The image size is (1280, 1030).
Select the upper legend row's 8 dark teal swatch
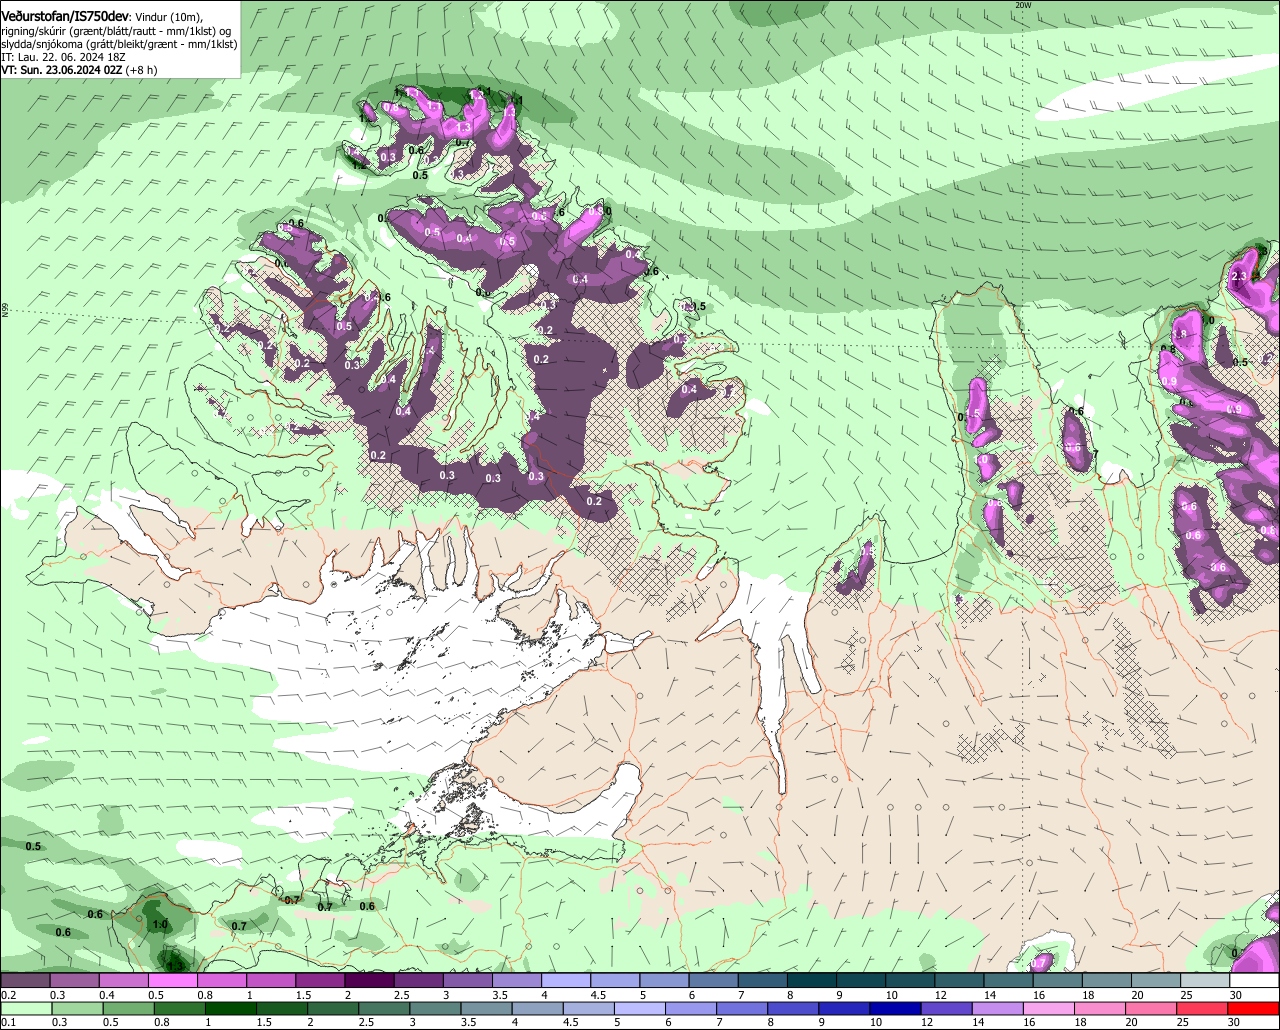coord(813,980)
